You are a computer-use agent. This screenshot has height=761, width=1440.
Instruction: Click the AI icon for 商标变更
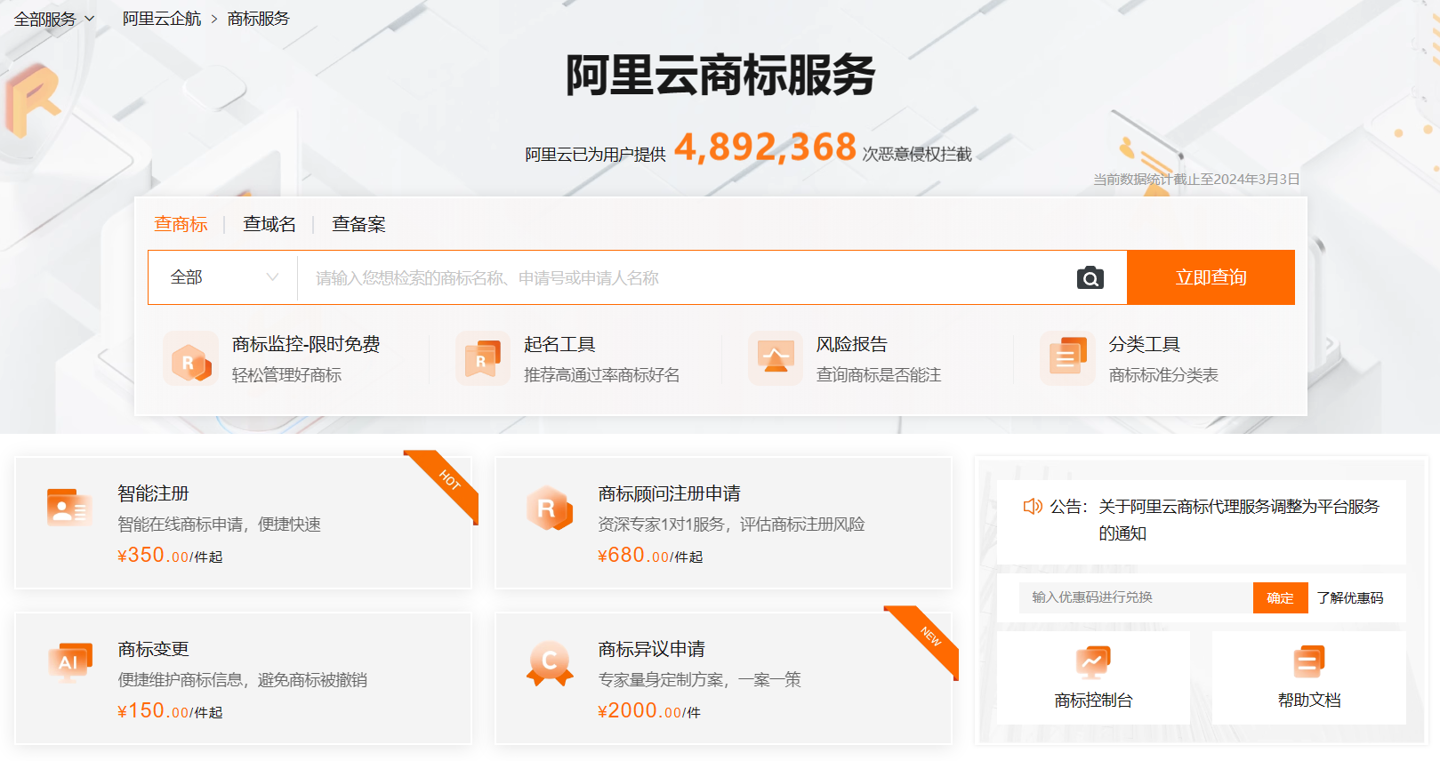tap(68, 662)
